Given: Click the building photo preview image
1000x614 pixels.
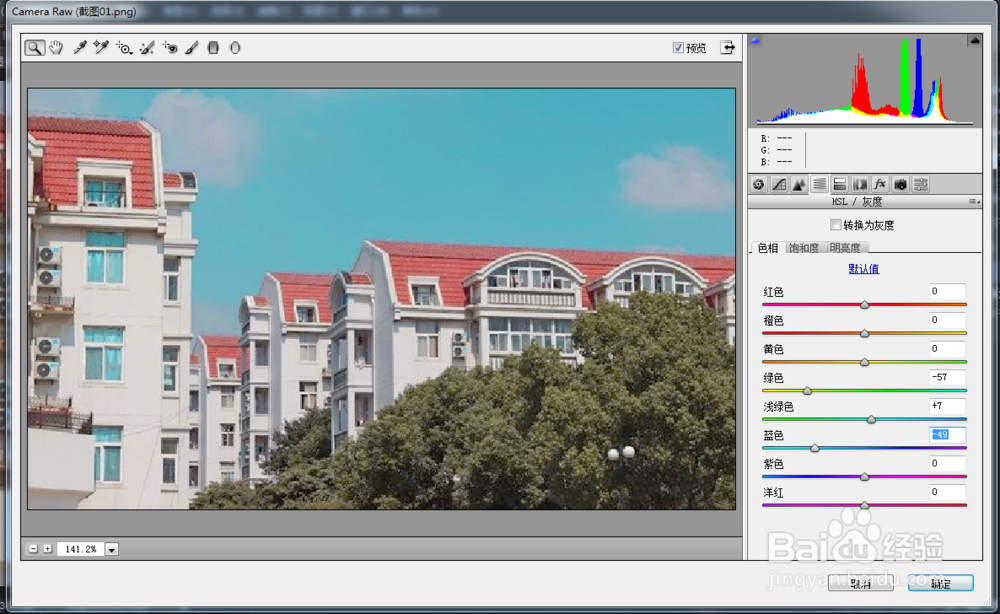Looking at the screenshot, I should (x=381, y=298).
